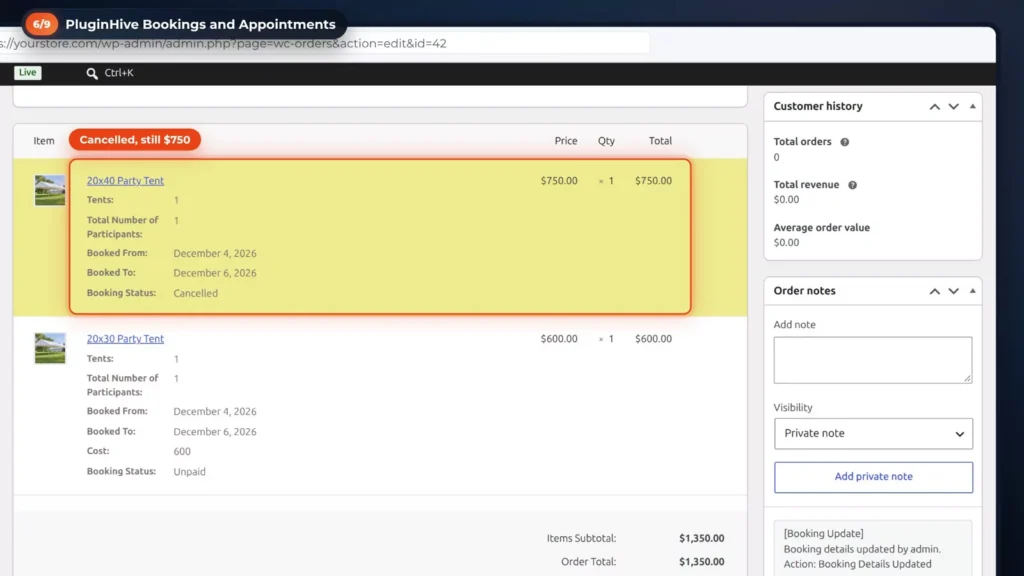1024x576 pixels.
Task: Focus the Add note text area
Action: click(x=873, y=360)
